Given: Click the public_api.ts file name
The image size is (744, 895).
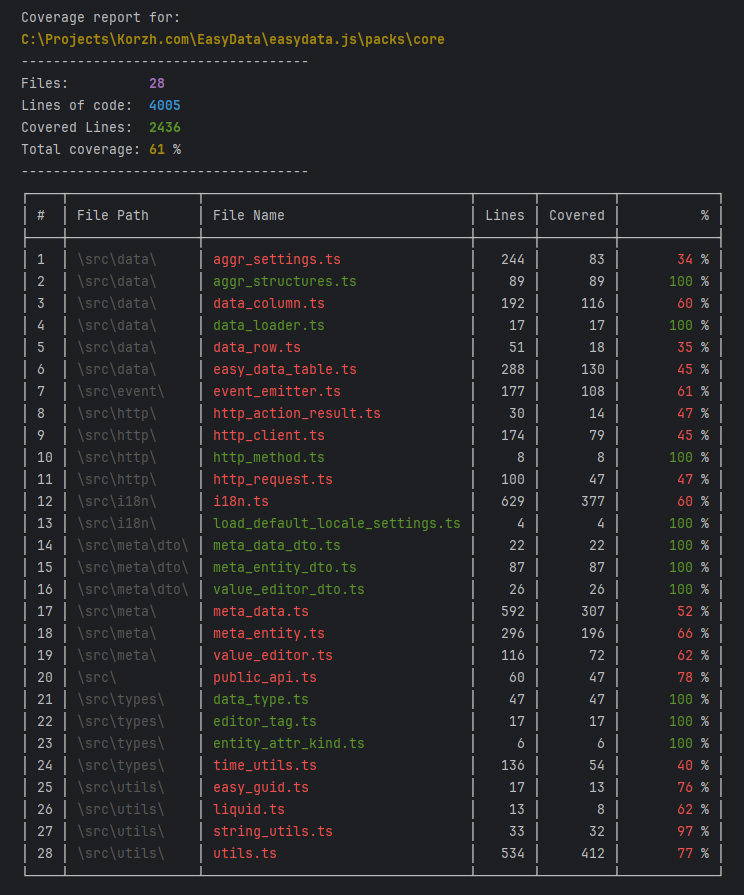Looking at the screenshot, I should (265, 678).
